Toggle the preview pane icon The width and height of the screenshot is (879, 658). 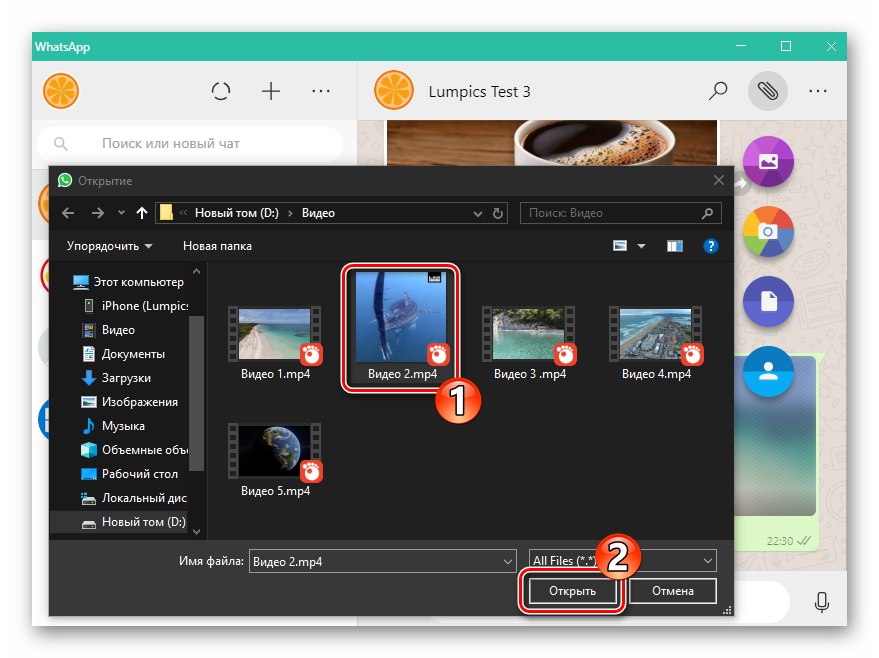click(674, 246)
